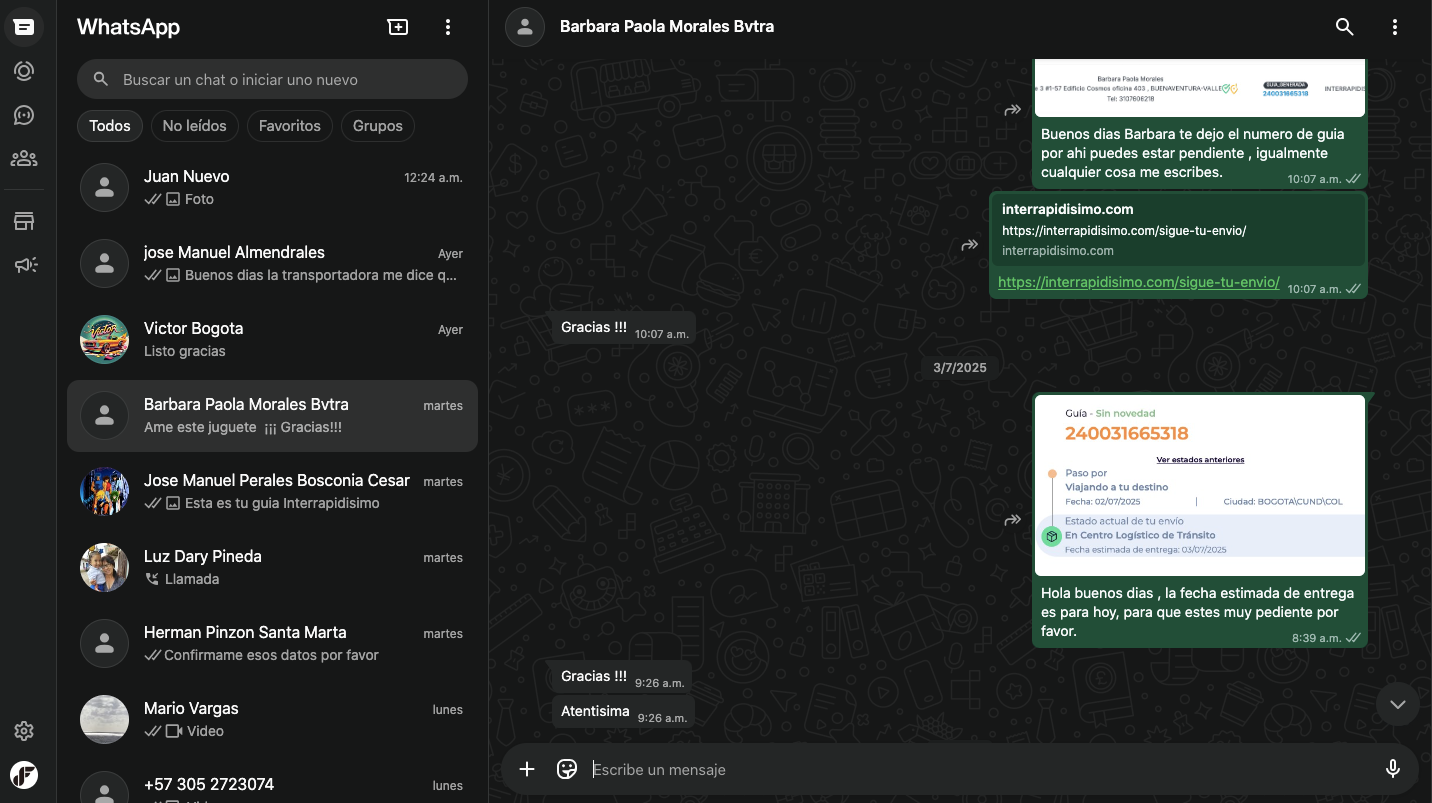Viewport: 1432px width, 803px height.
Task: Open Victor Bogota chat
Action: 272,339
